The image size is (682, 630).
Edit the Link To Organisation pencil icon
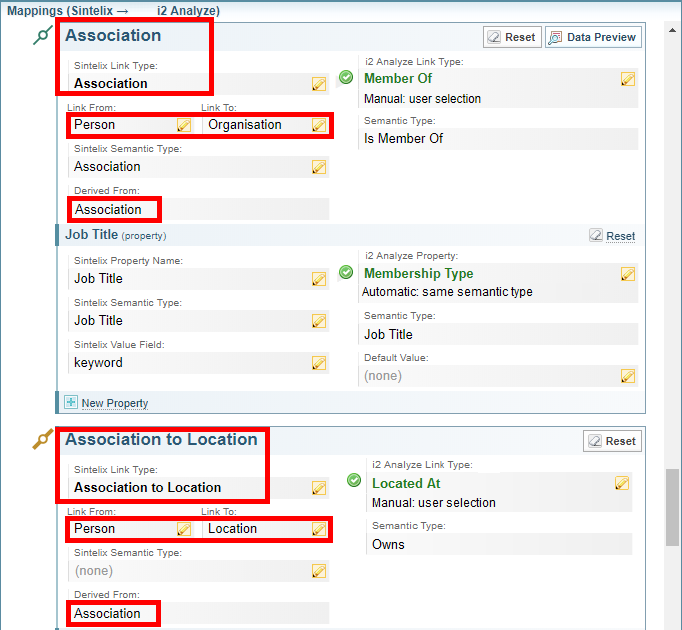click(319, 125)
